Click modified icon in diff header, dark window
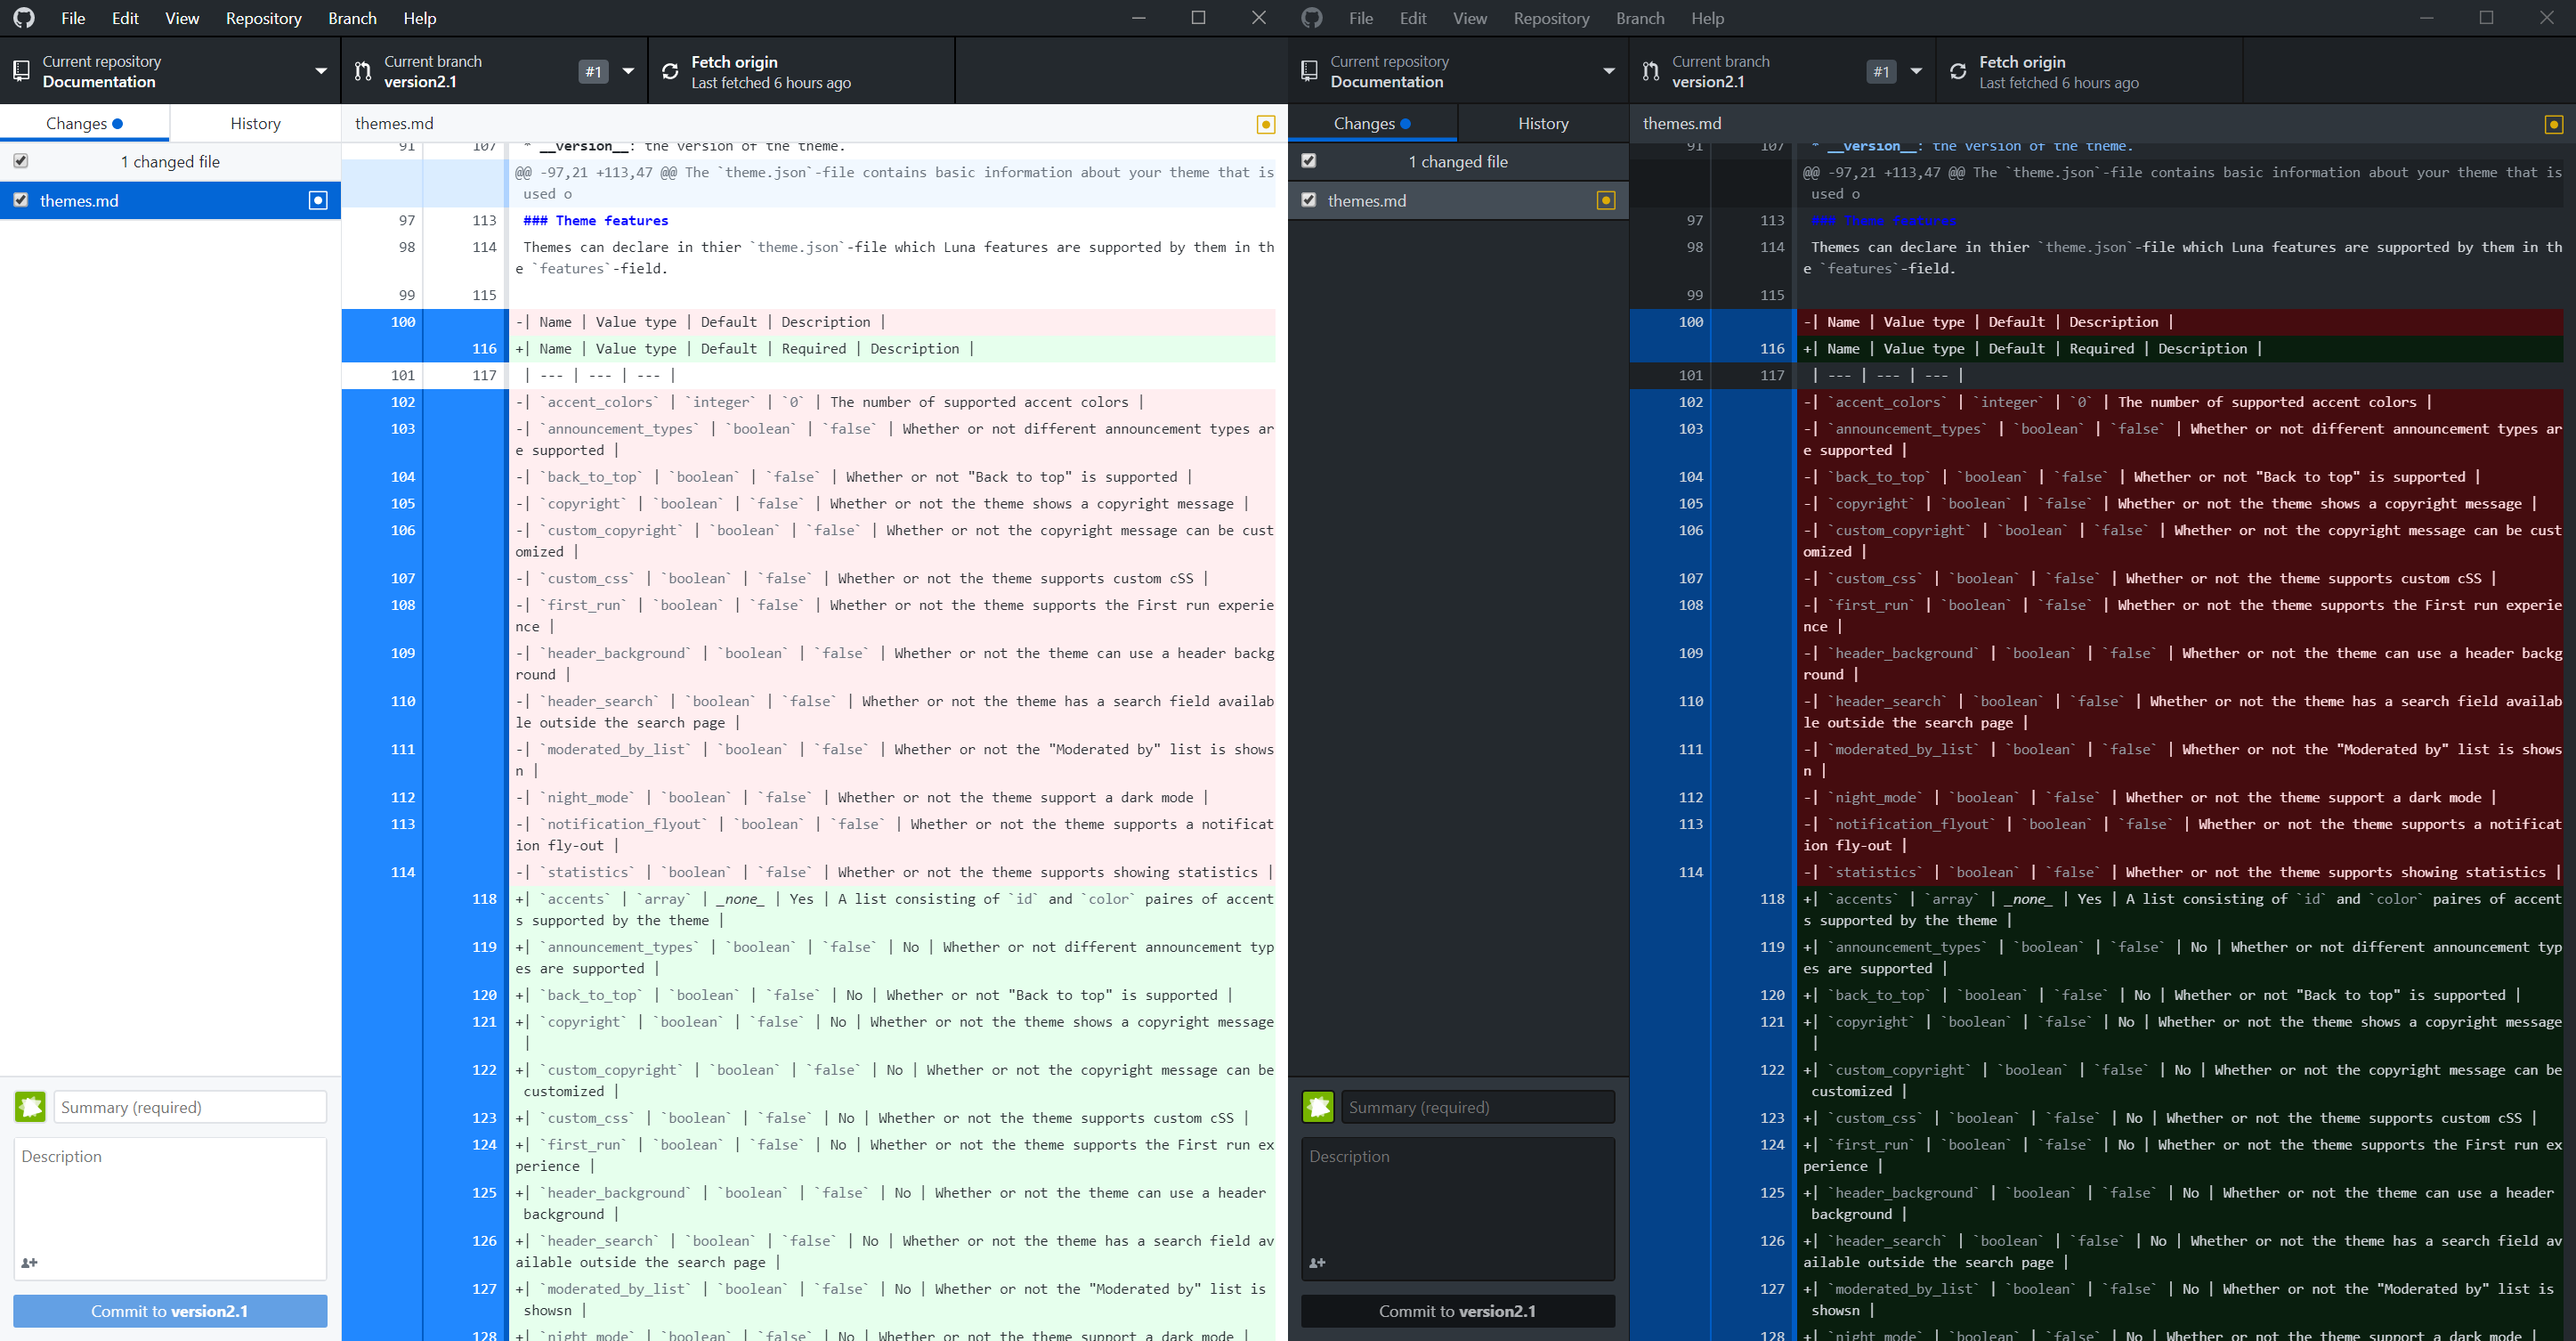This screenshot has width=2576, height=1341. 2554,124
